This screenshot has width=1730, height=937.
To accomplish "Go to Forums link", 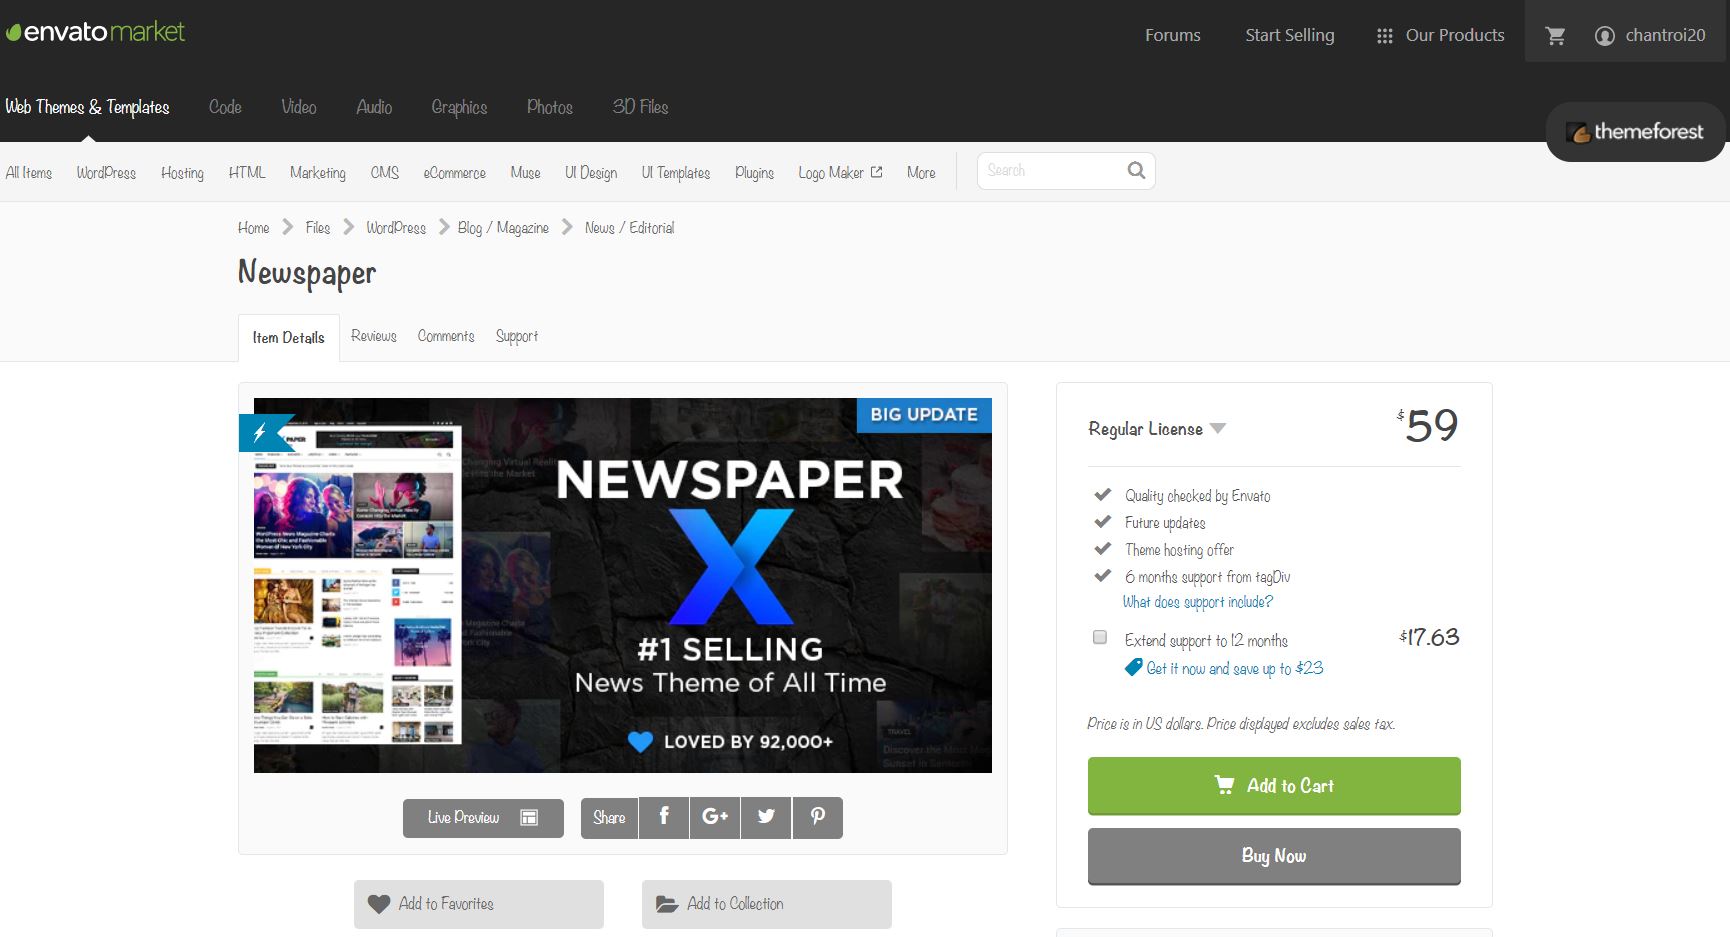I will pos(1173,35).
